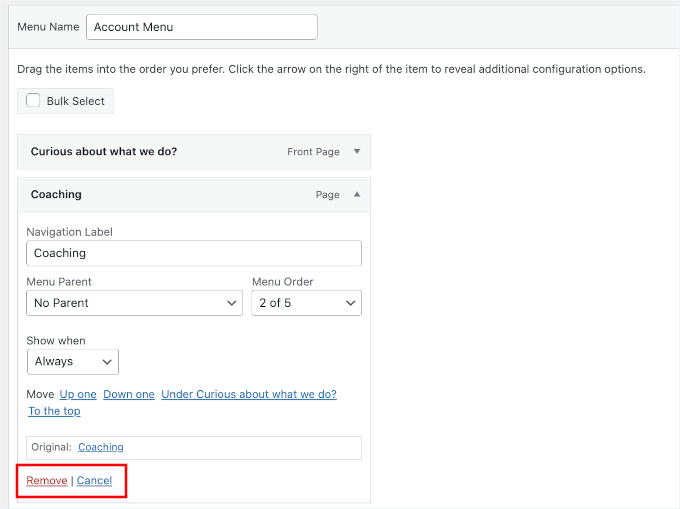
Task: Move the item To the top
Action: (x=54, y=411)
